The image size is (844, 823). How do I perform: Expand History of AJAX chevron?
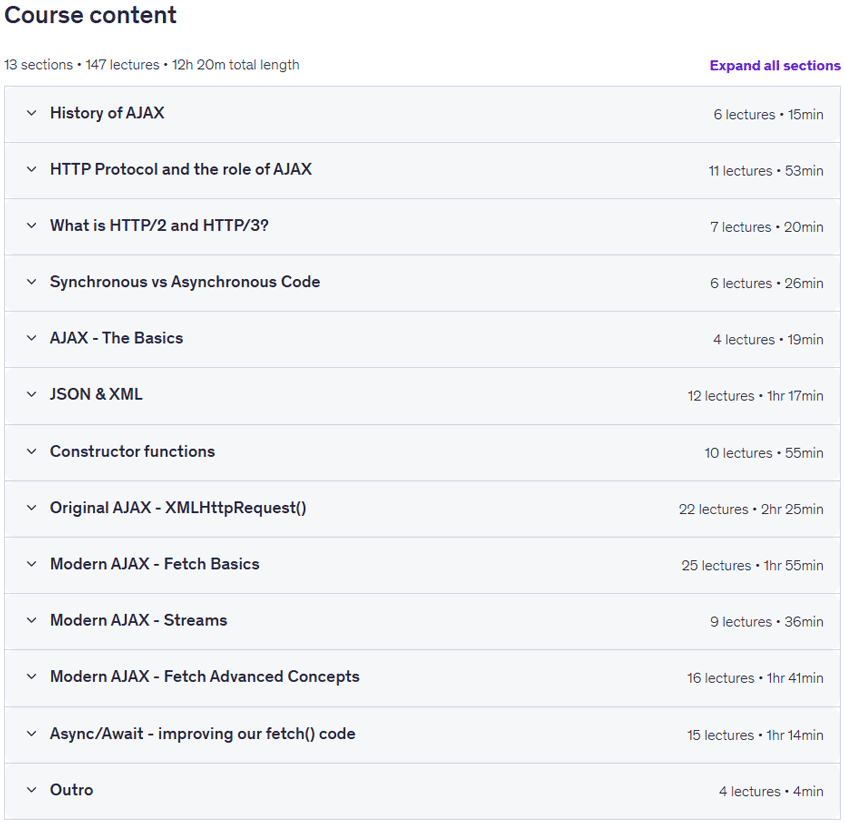coord(32,113)
